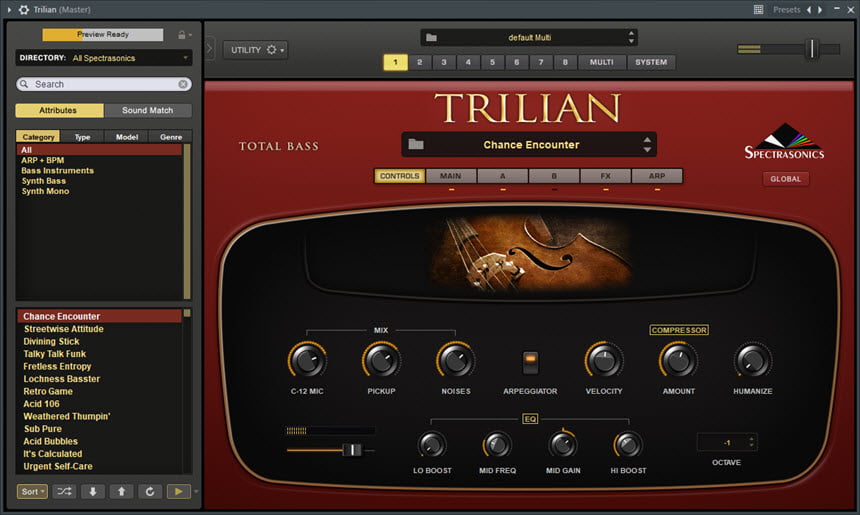Open the ARP tab

click(657, 176)
